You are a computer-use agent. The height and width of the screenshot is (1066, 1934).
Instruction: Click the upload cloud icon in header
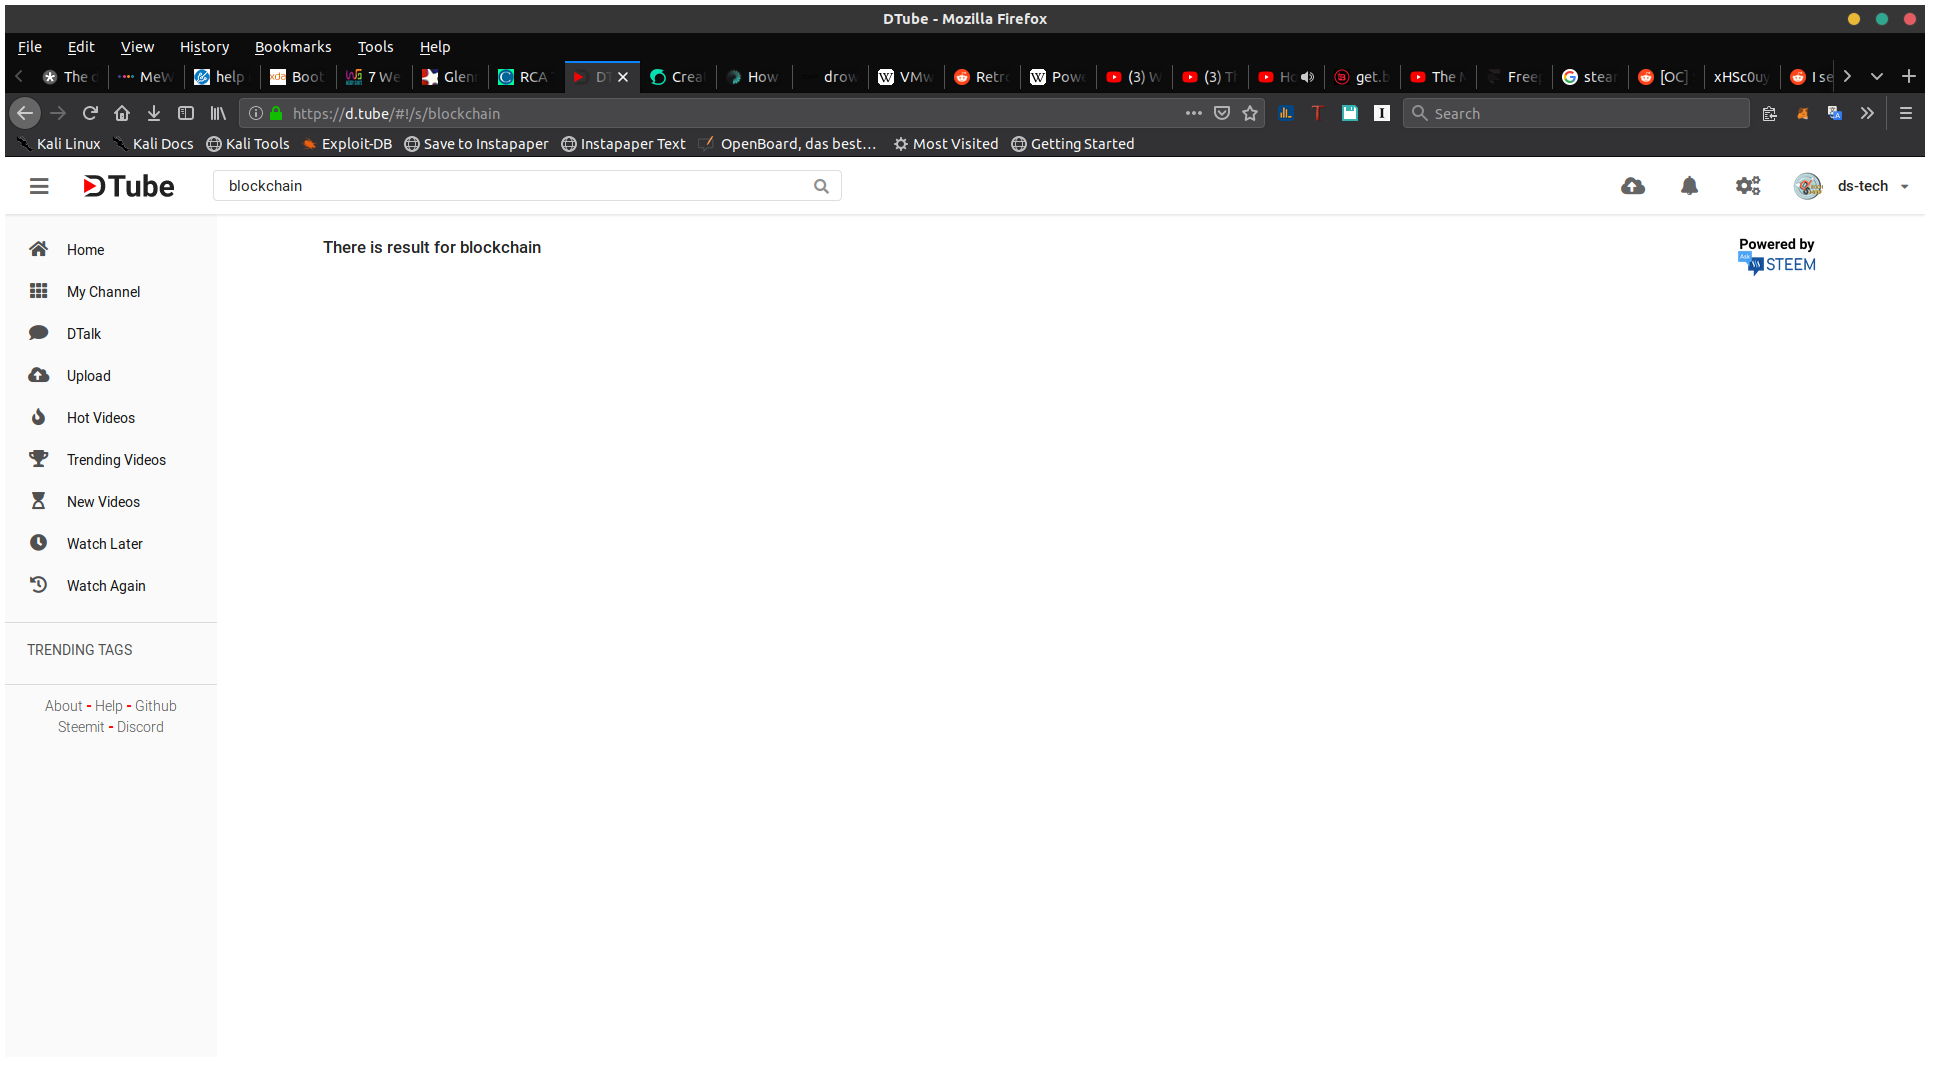(1633, 186)
